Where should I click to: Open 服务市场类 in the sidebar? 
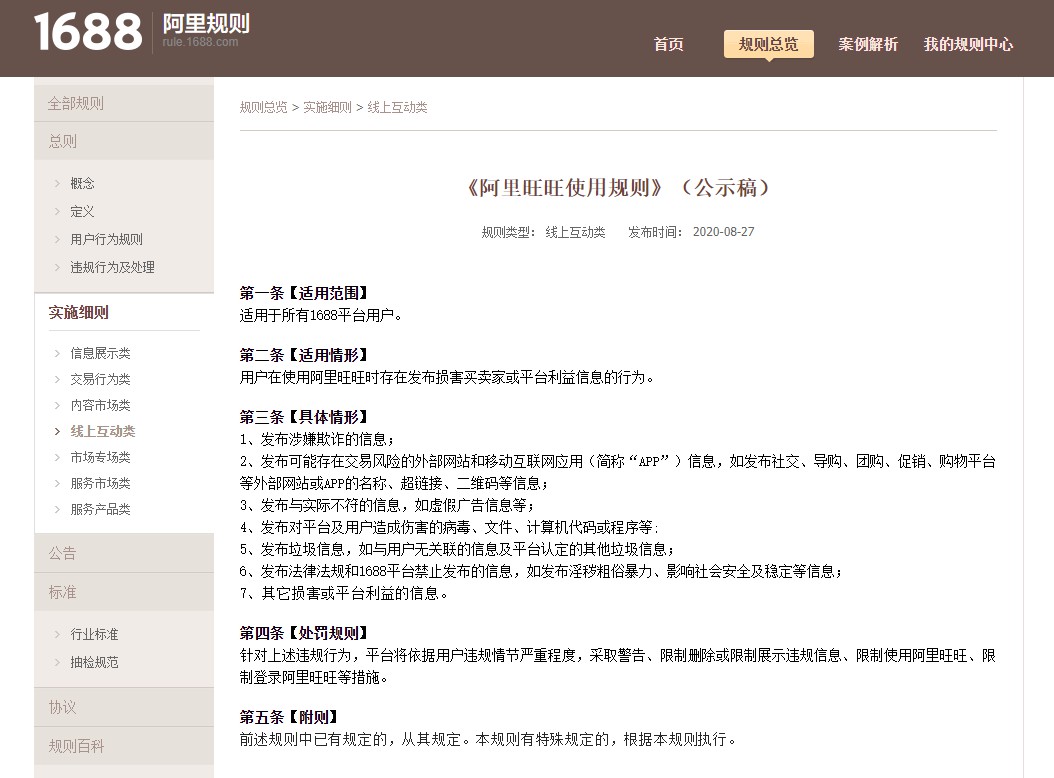(100, 483)
